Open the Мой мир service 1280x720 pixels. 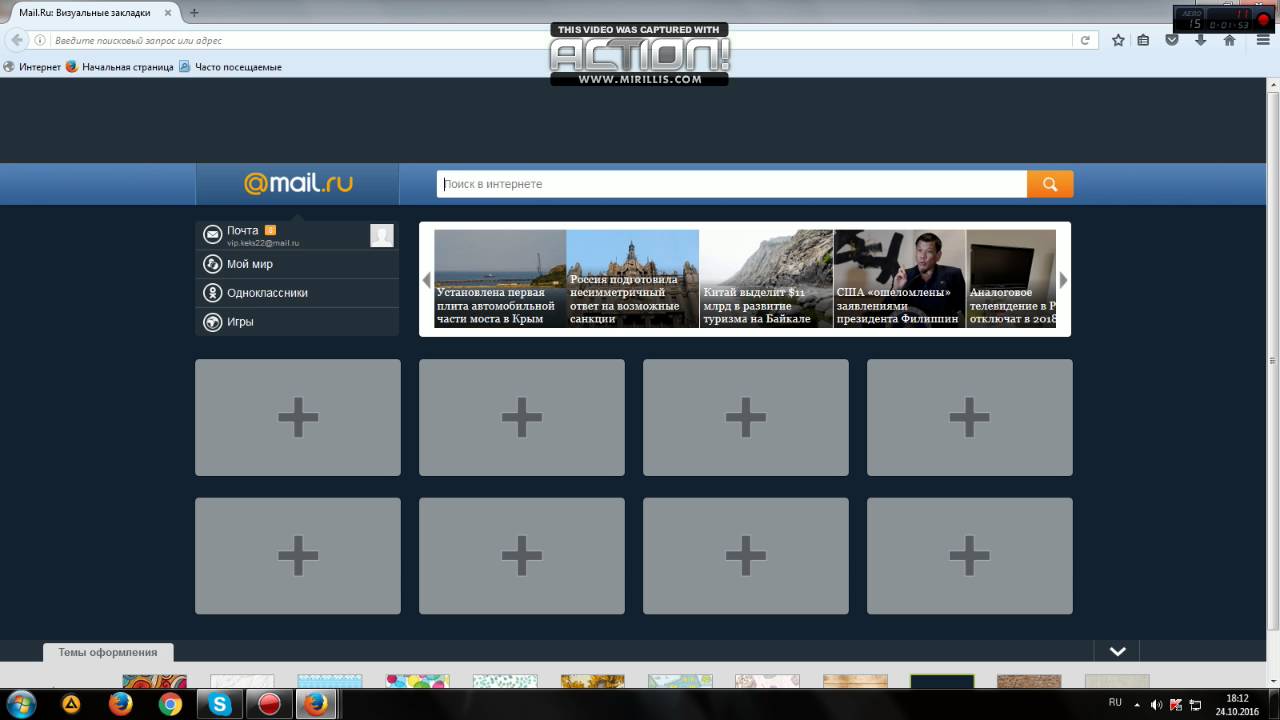pyautogui.click(x=249, y=264)
